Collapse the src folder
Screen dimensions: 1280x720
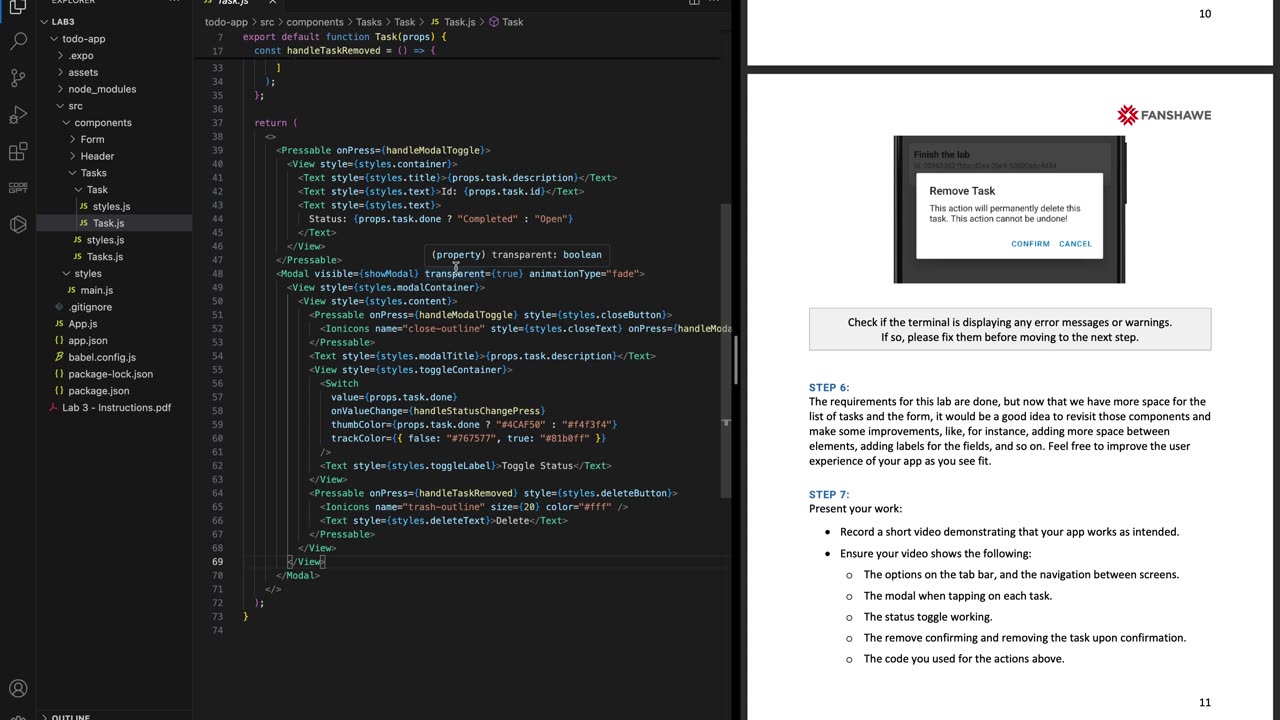tap(60, 106)
